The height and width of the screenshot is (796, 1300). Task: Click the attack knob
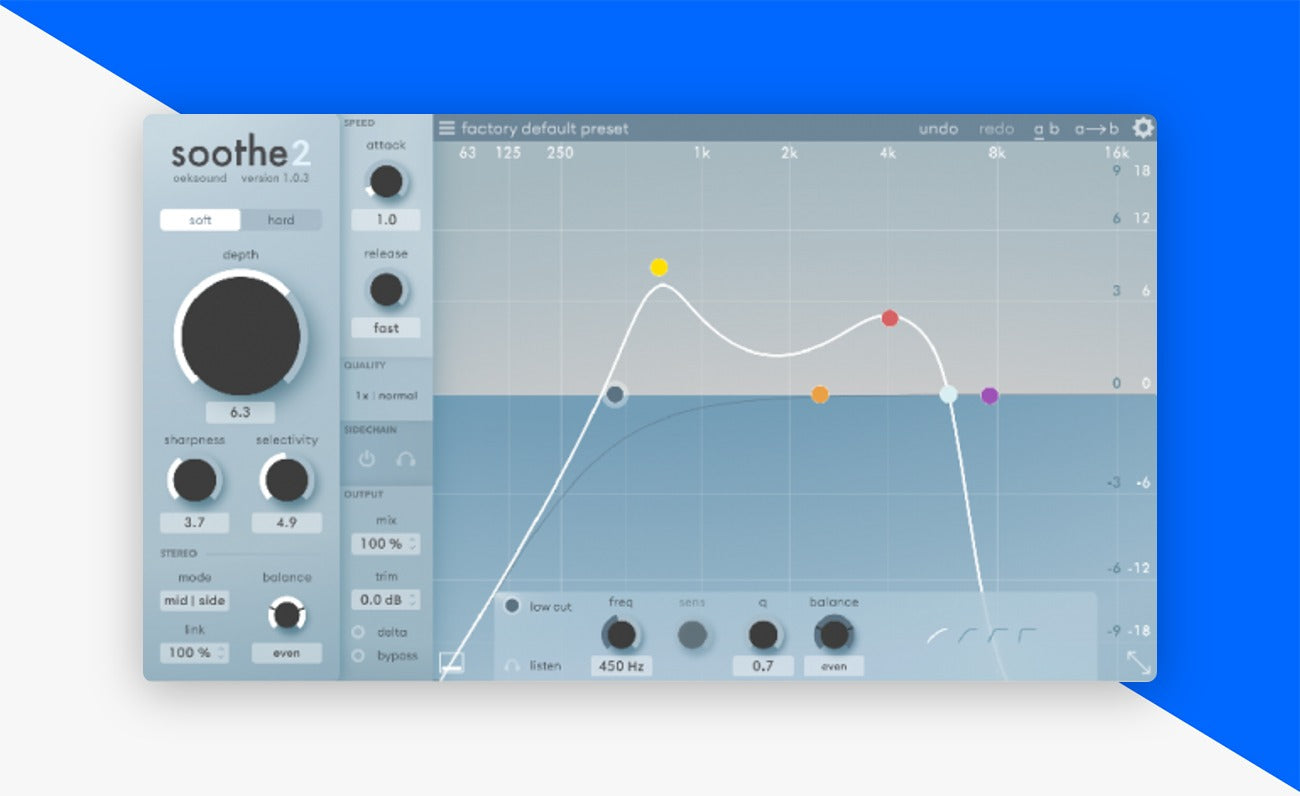click(x=386, y=181)
